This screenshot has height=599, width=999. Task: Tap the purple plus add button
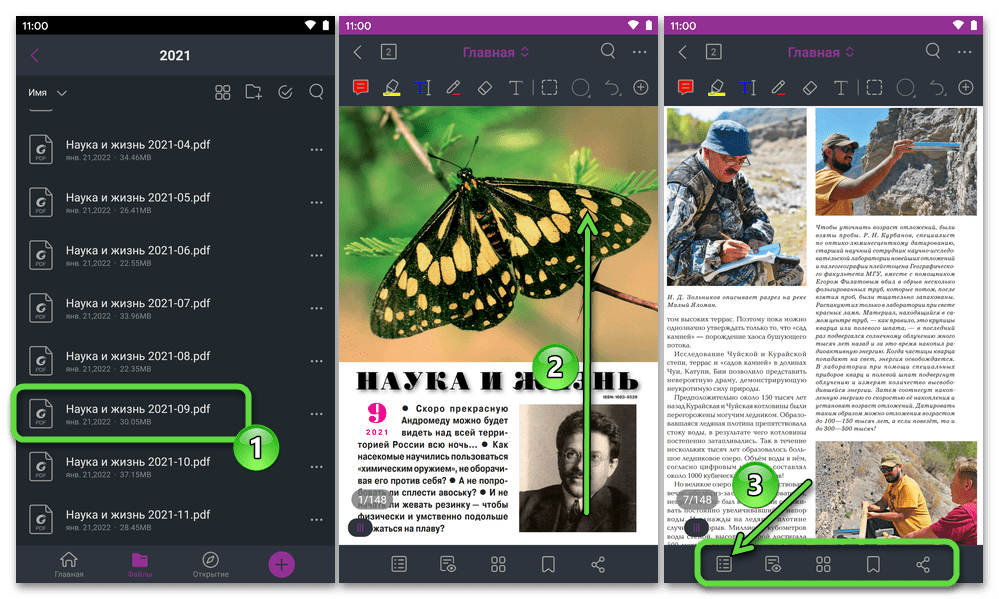(282, 564)
